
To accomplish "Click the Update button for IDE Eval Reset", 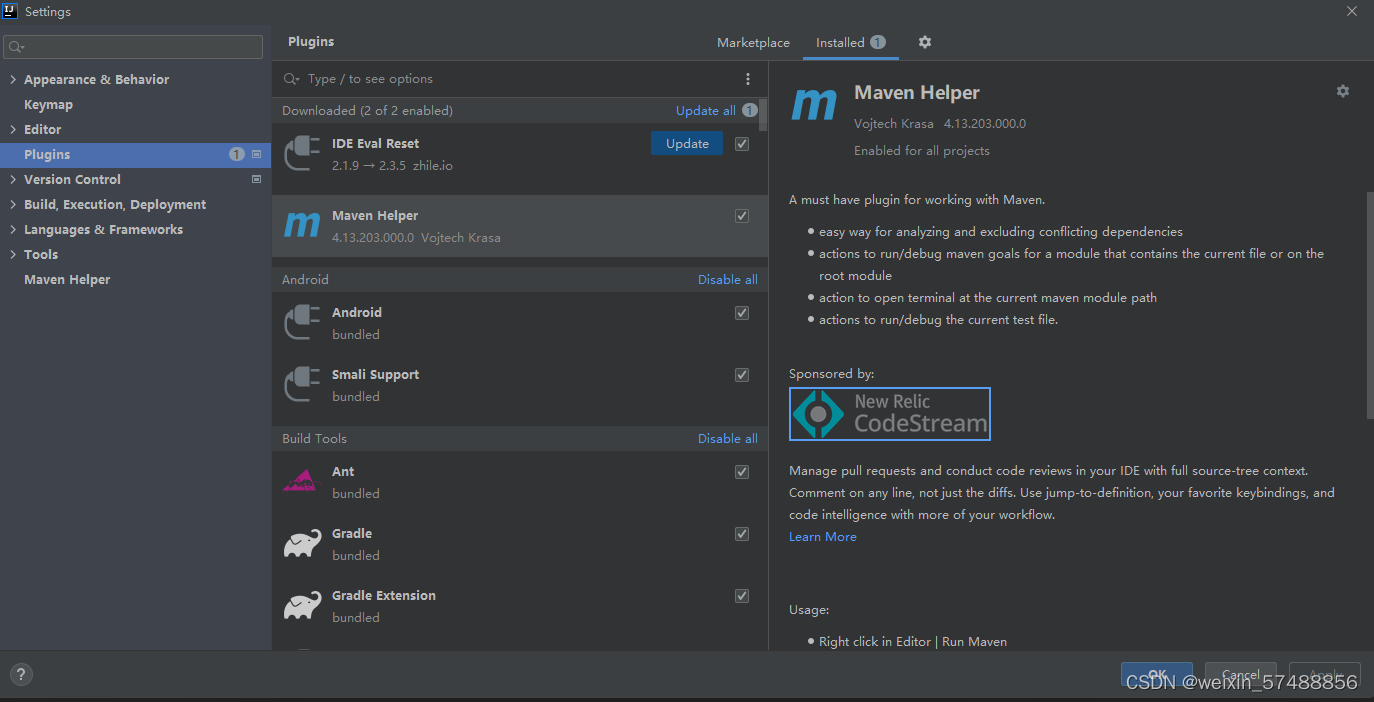I will tap(687, 143).
